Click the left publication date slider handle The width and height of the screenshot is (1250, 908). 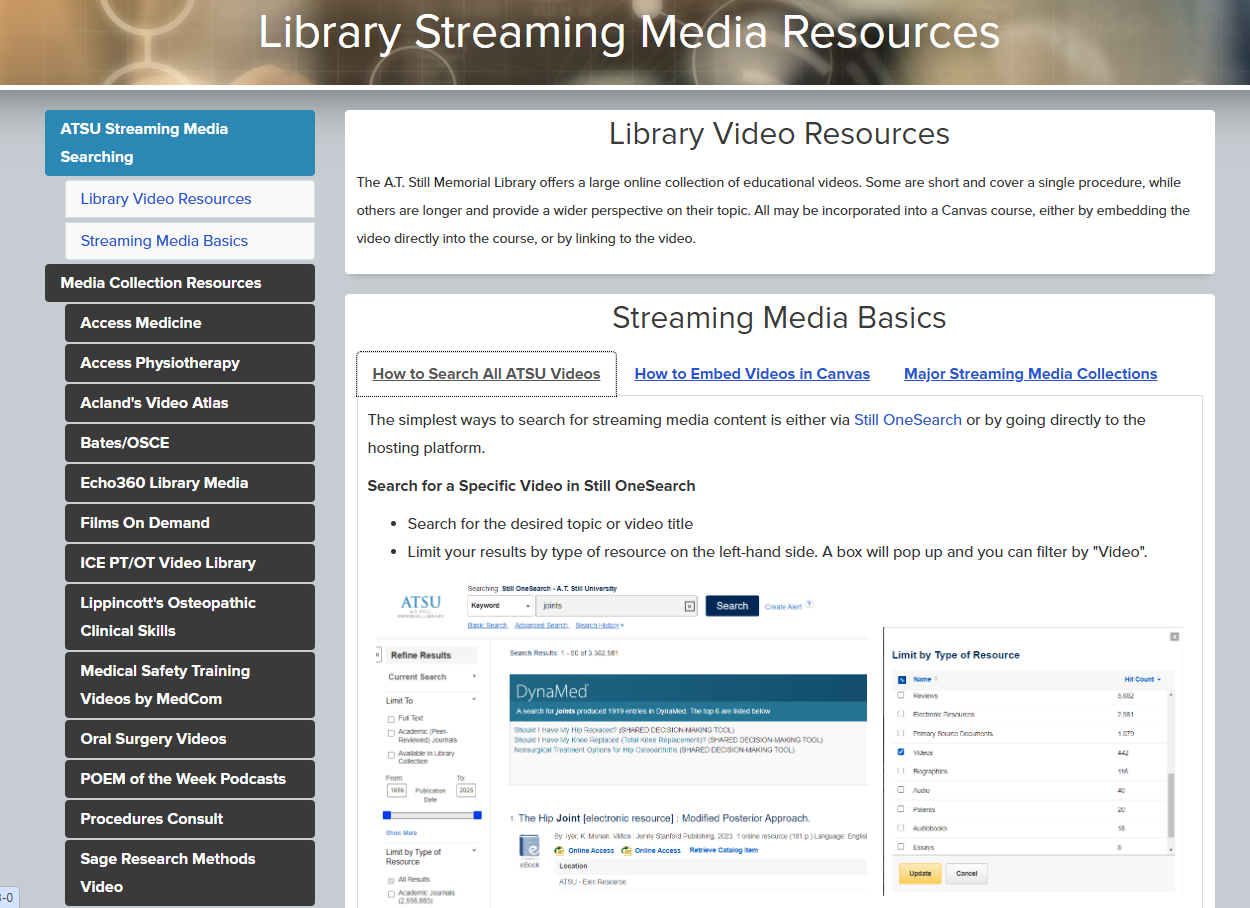pyautogui.click(x=387, y=815)
